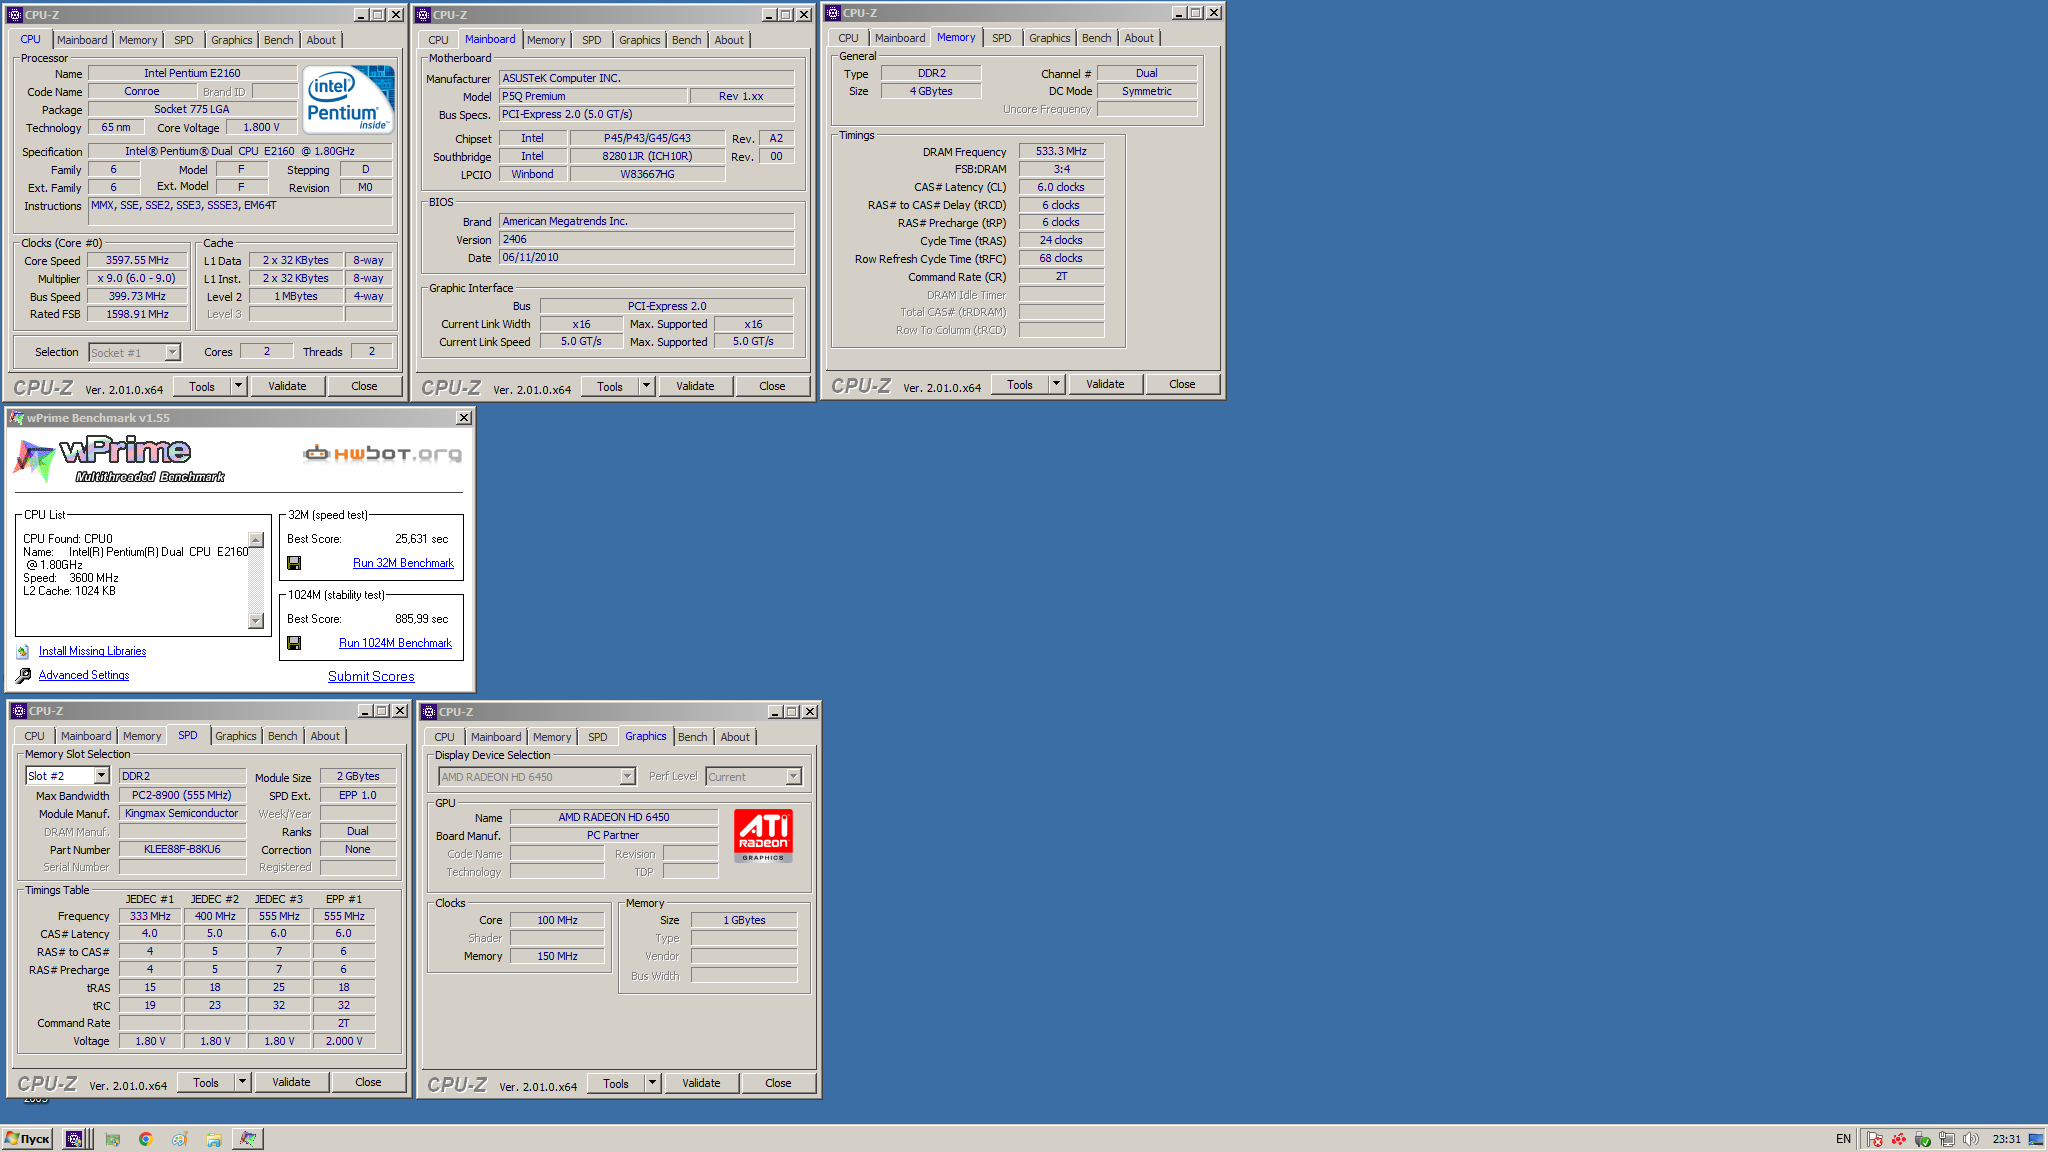Open the Slot #2 memory slot dropdown
This screenshot has height=1152, width=2048.
coord(101,776)
